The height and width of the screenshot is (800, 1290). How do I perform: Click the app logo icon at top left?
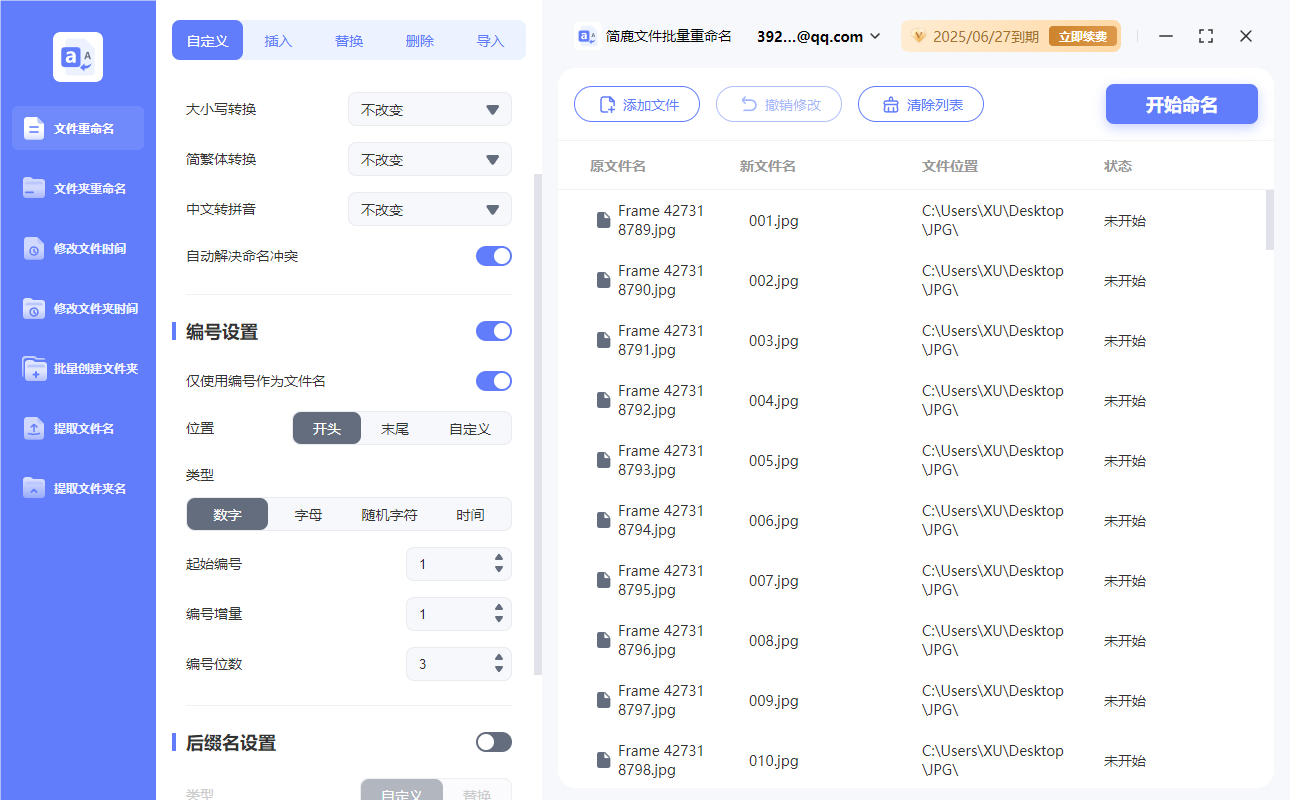pyautogui.click(x=77, y=57)
